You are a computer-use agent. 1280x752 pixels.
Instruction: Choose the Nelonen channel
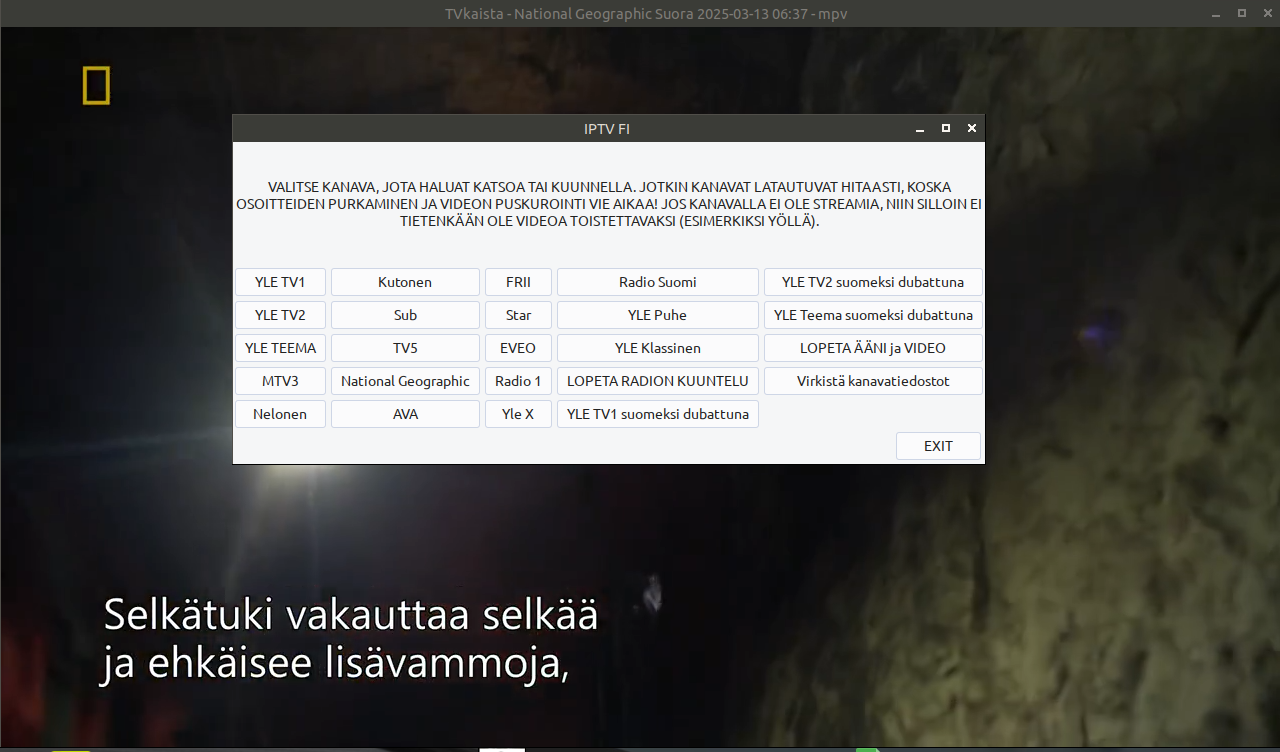280,414
